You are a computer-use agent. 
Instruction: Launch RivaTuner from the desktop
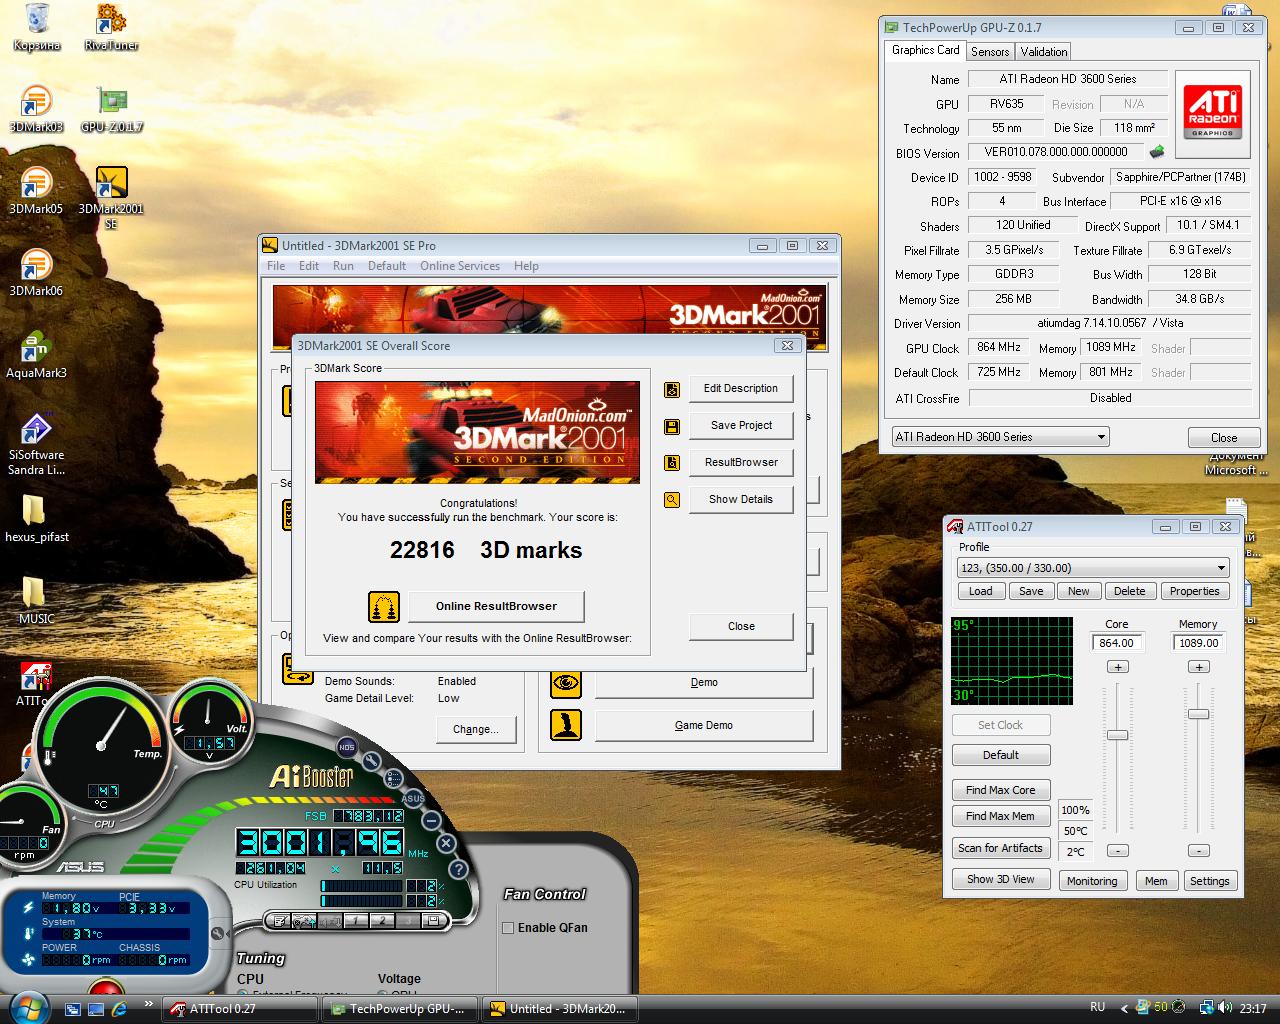tap(111, 27)
